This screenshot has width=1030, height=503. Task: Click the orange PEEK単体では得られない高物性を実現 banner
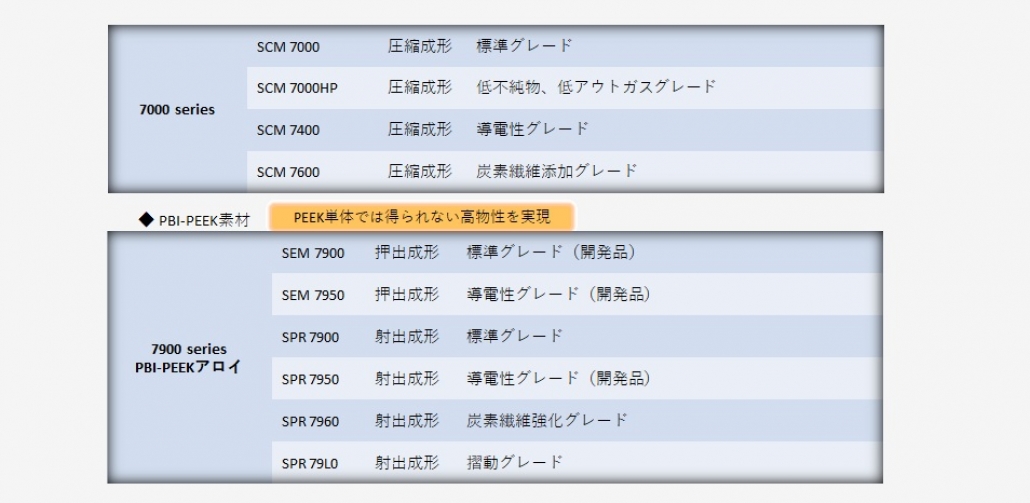pos(423,216)
